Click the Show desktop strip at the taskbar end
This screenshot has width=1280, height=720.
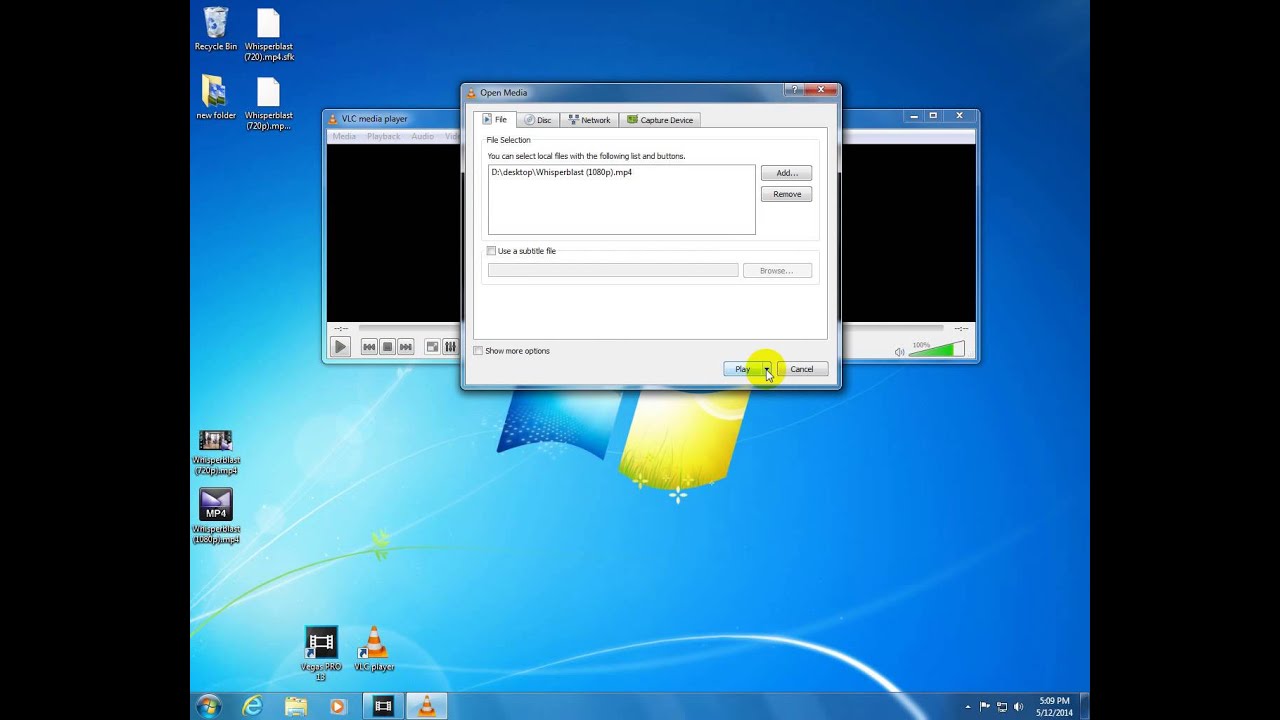[x=1084, y=706]
